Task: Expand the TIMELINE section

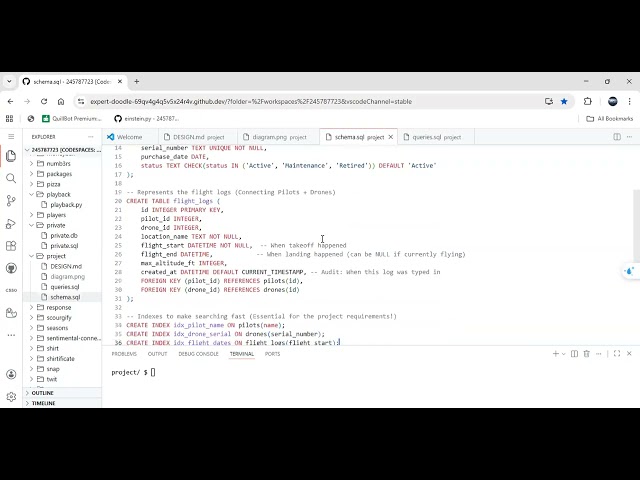Action: [62, 403]
